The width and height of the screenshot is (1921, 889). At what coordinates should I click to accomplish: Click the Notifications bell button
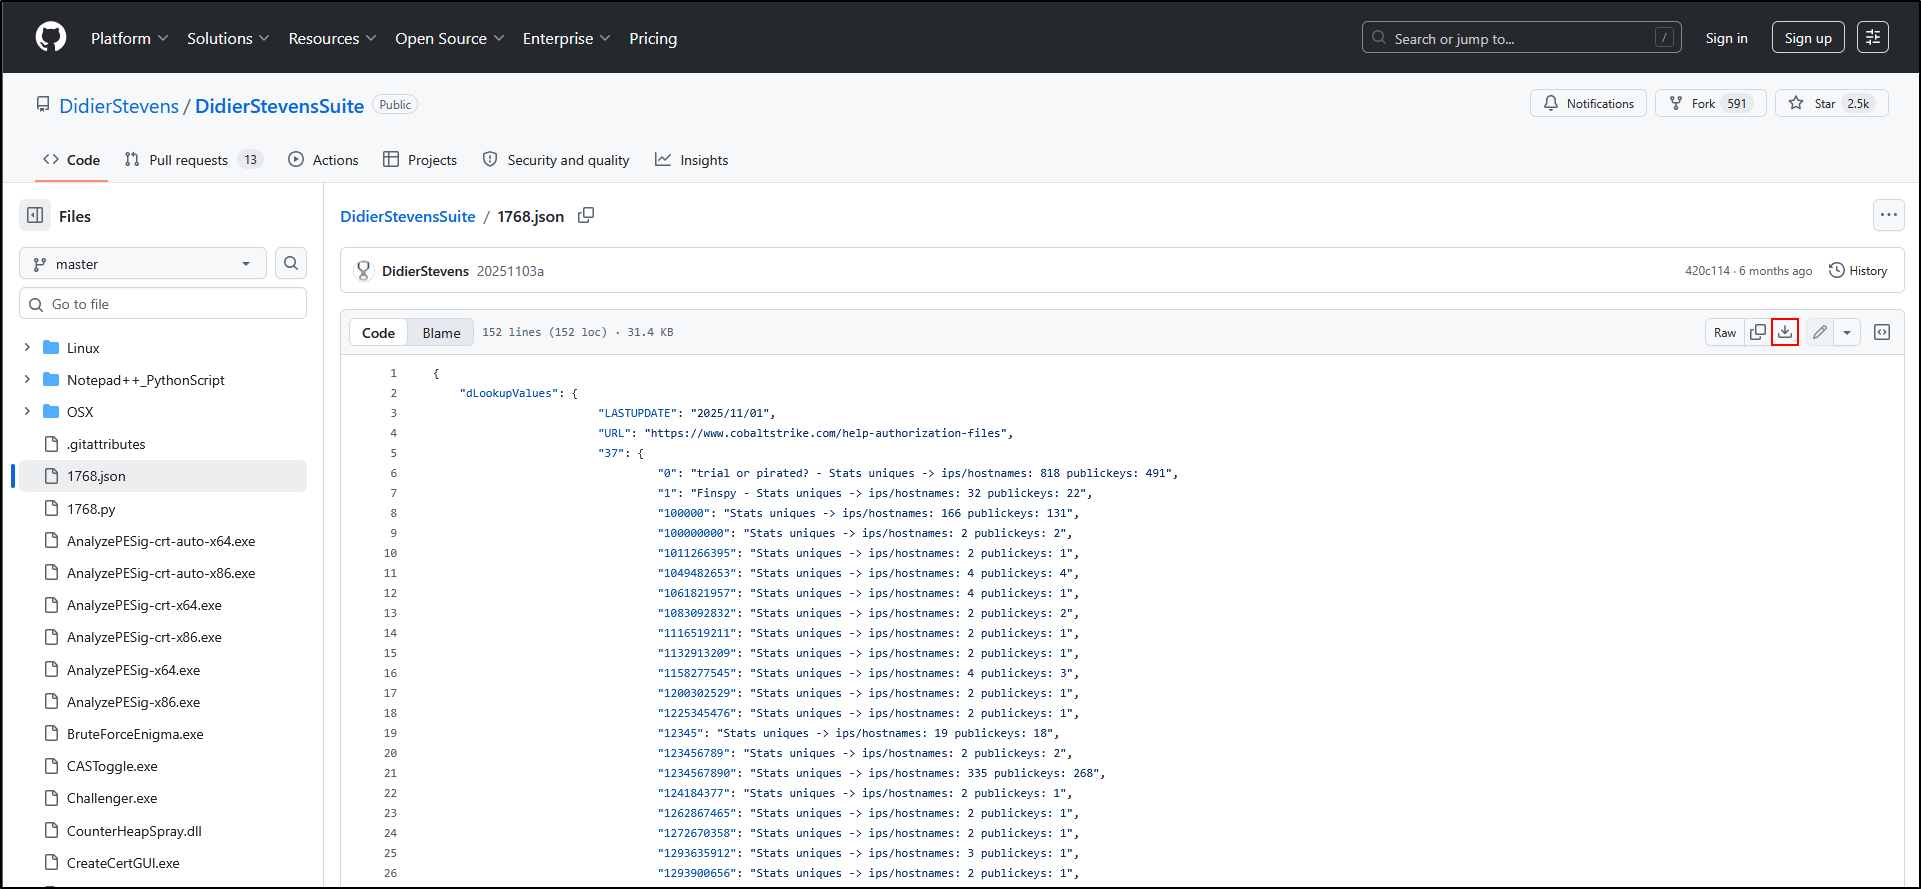(1588, 103)
